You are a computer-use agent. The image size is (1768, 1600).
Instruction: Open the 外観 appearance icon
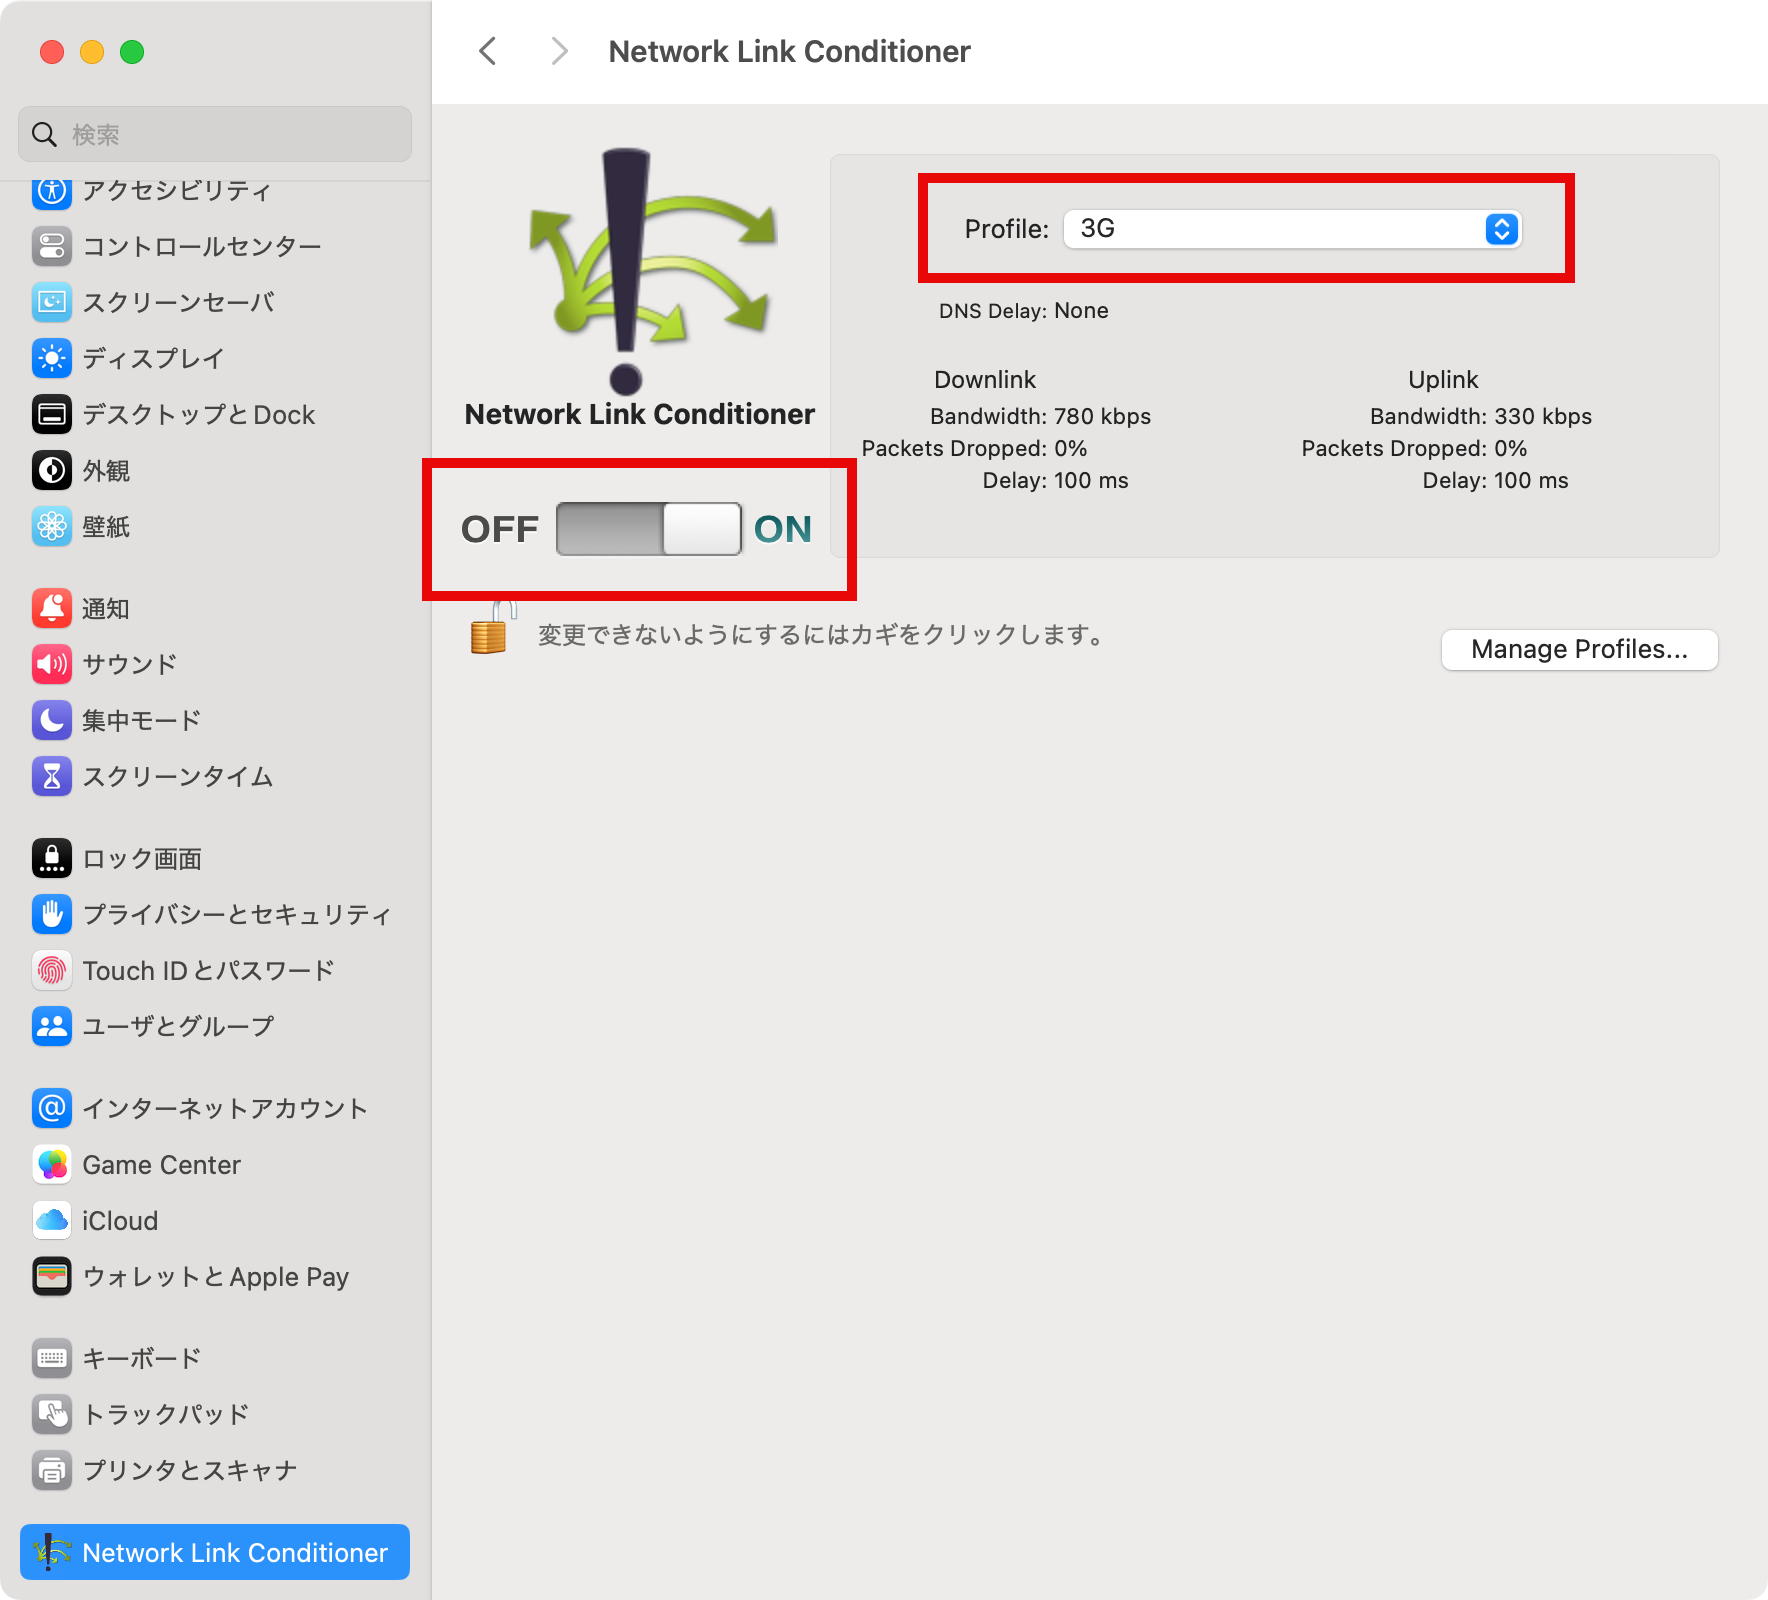52,470
